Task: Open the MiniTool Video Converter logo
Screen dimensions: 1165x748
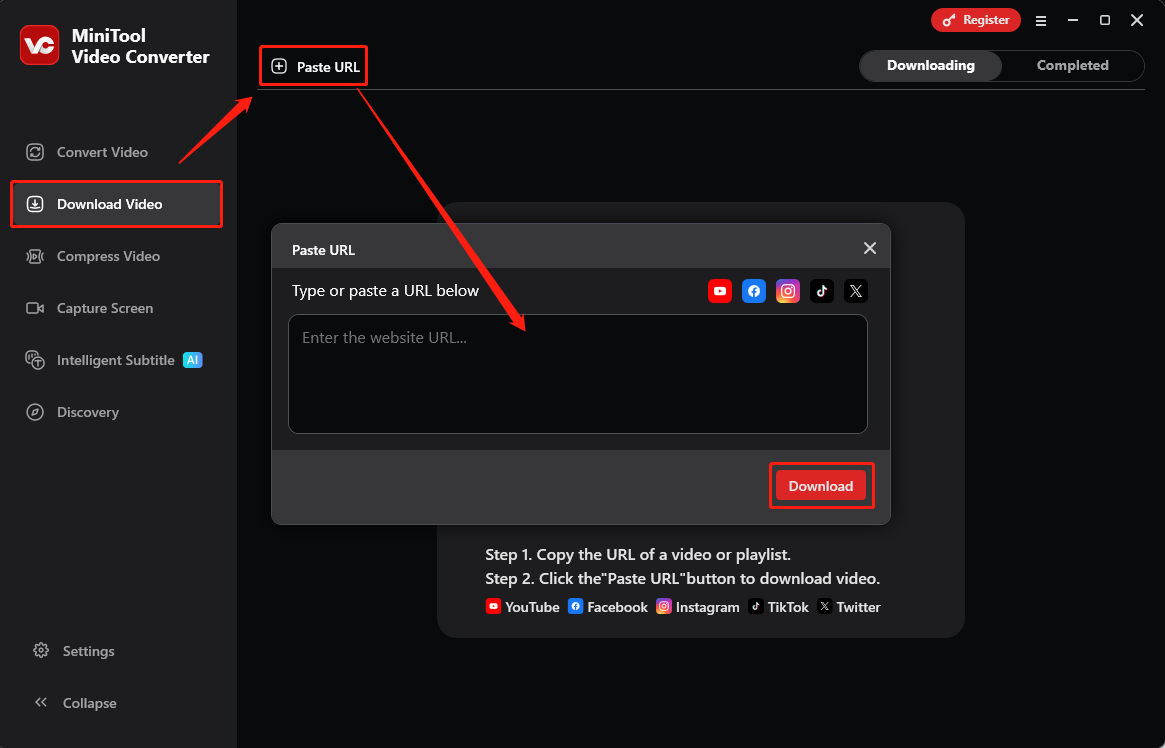Action: pyautogui.click(x=39, y=45)
